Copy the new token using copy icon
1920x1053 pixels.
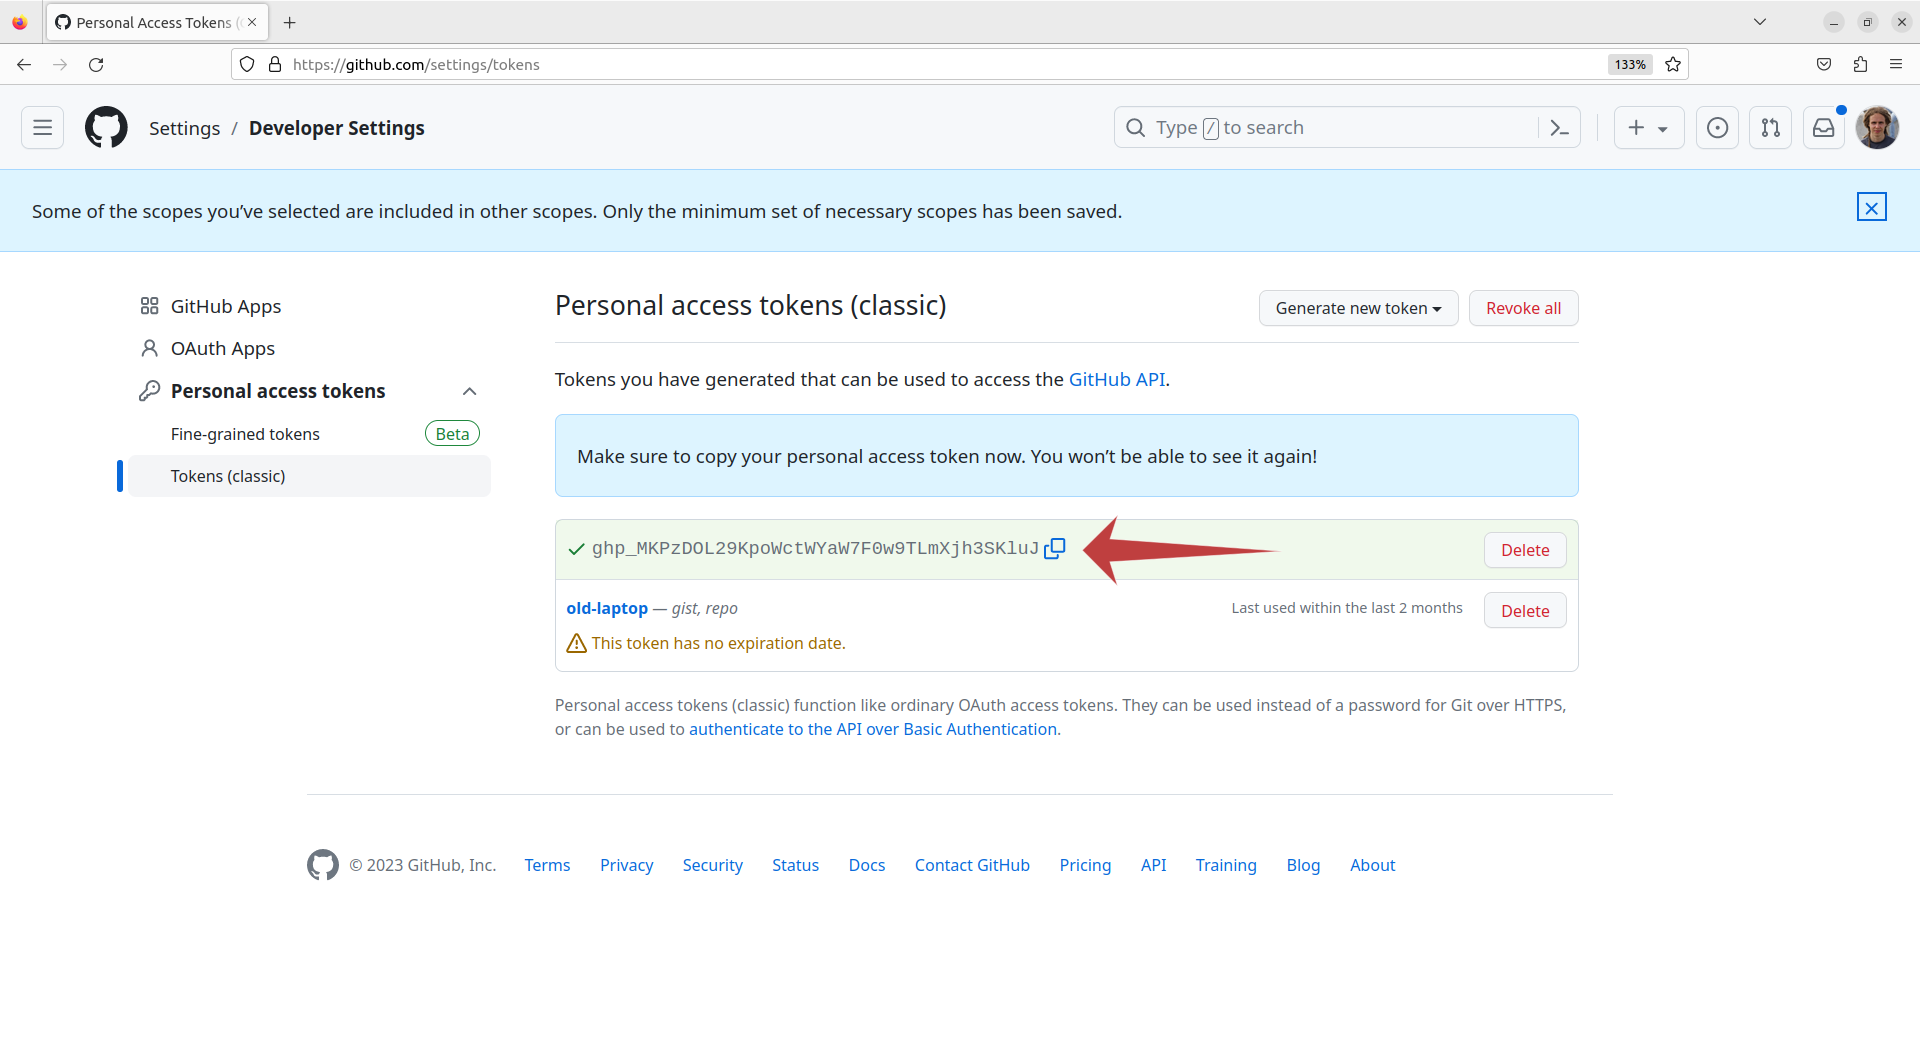[1055, 548]
